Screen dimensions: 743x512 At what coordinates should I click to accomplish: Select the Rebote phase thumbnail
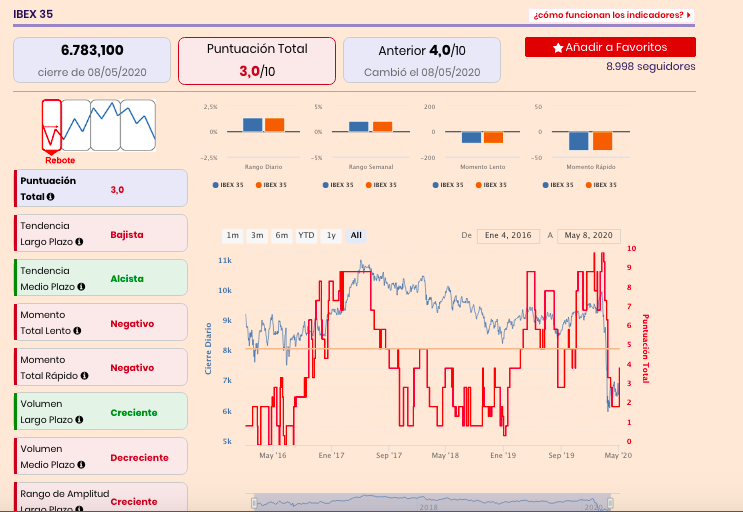[x=52, y=125]
